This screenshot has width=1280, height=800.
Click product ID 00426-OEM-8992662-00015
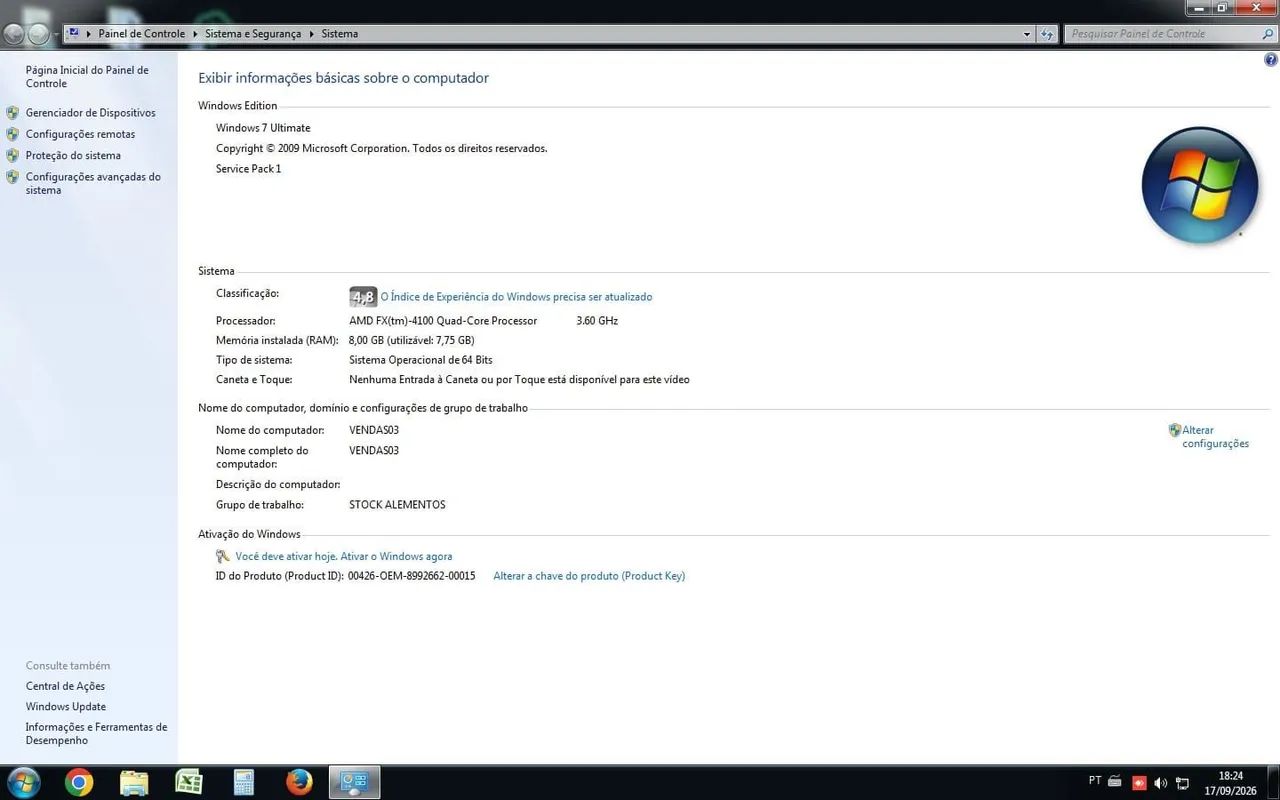pos(411,576)
